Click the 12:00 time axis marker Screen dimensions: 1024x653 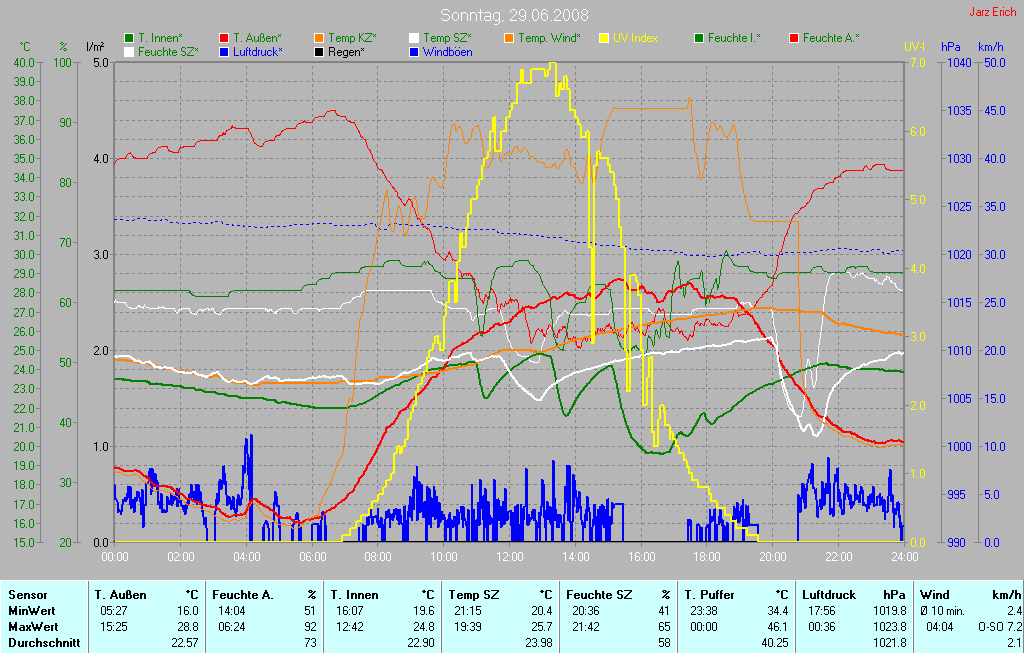click(x=510, y=557)
